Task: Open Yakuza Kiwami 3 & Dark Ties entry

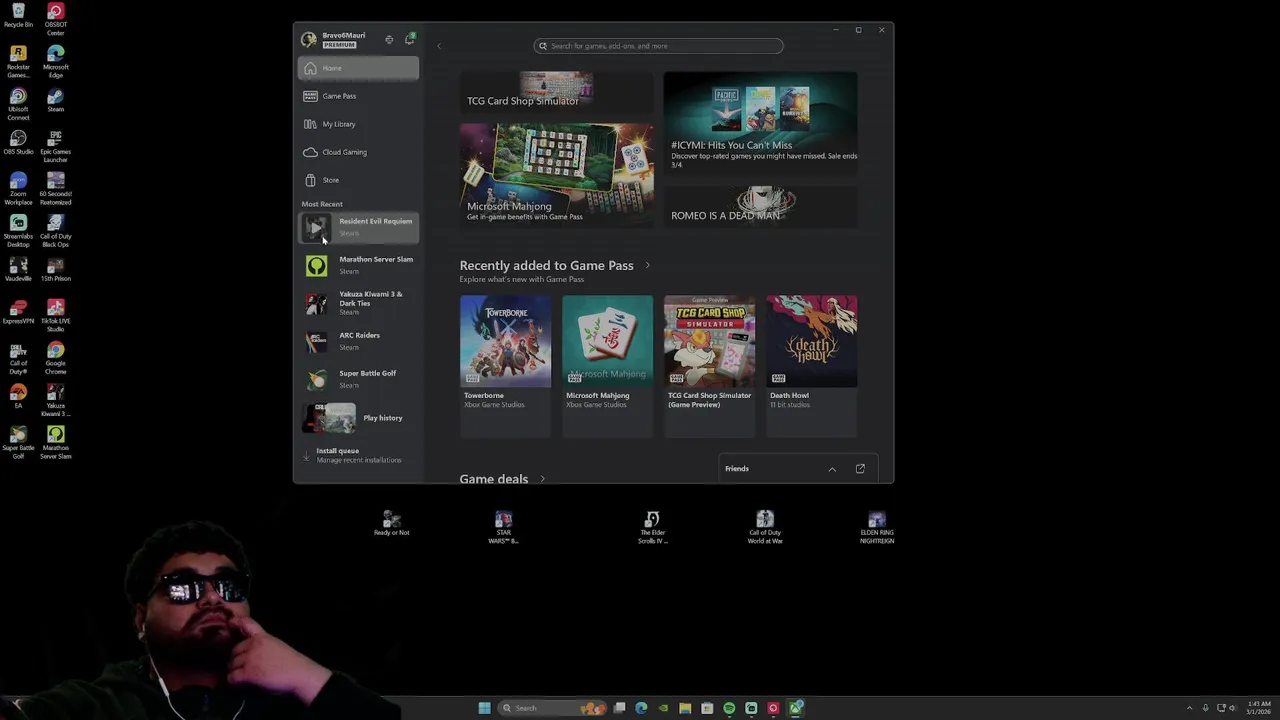Action: (358, 303)
